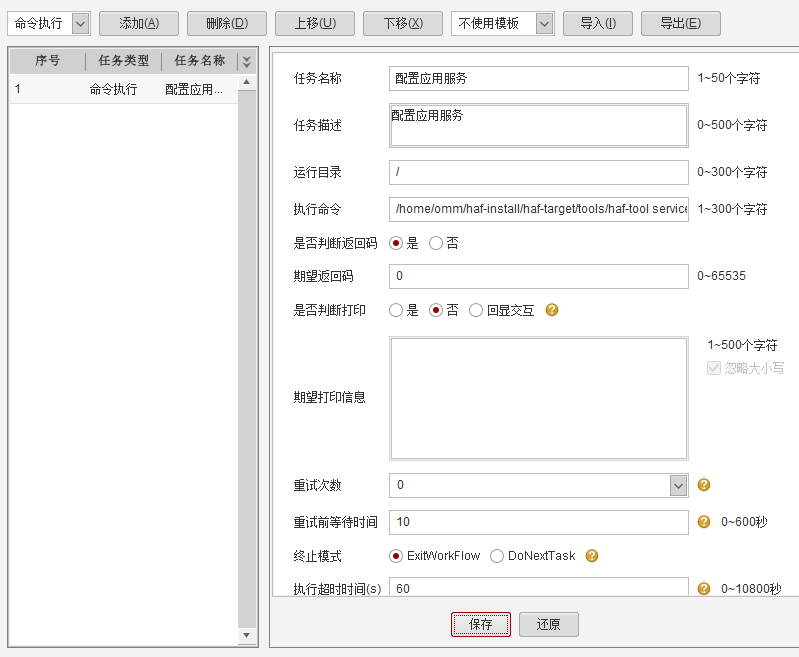Screen dimensions: 799x657
Task: Open help icon next to 执行超时时间 field
Action: click(x=704, y=589)
